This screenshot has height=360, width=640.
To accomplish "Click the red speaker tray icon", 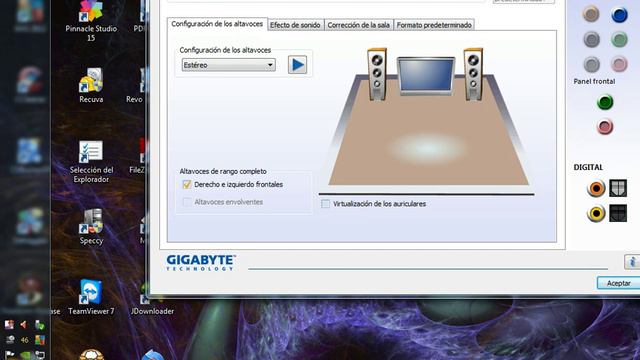I will click(24, 325).
